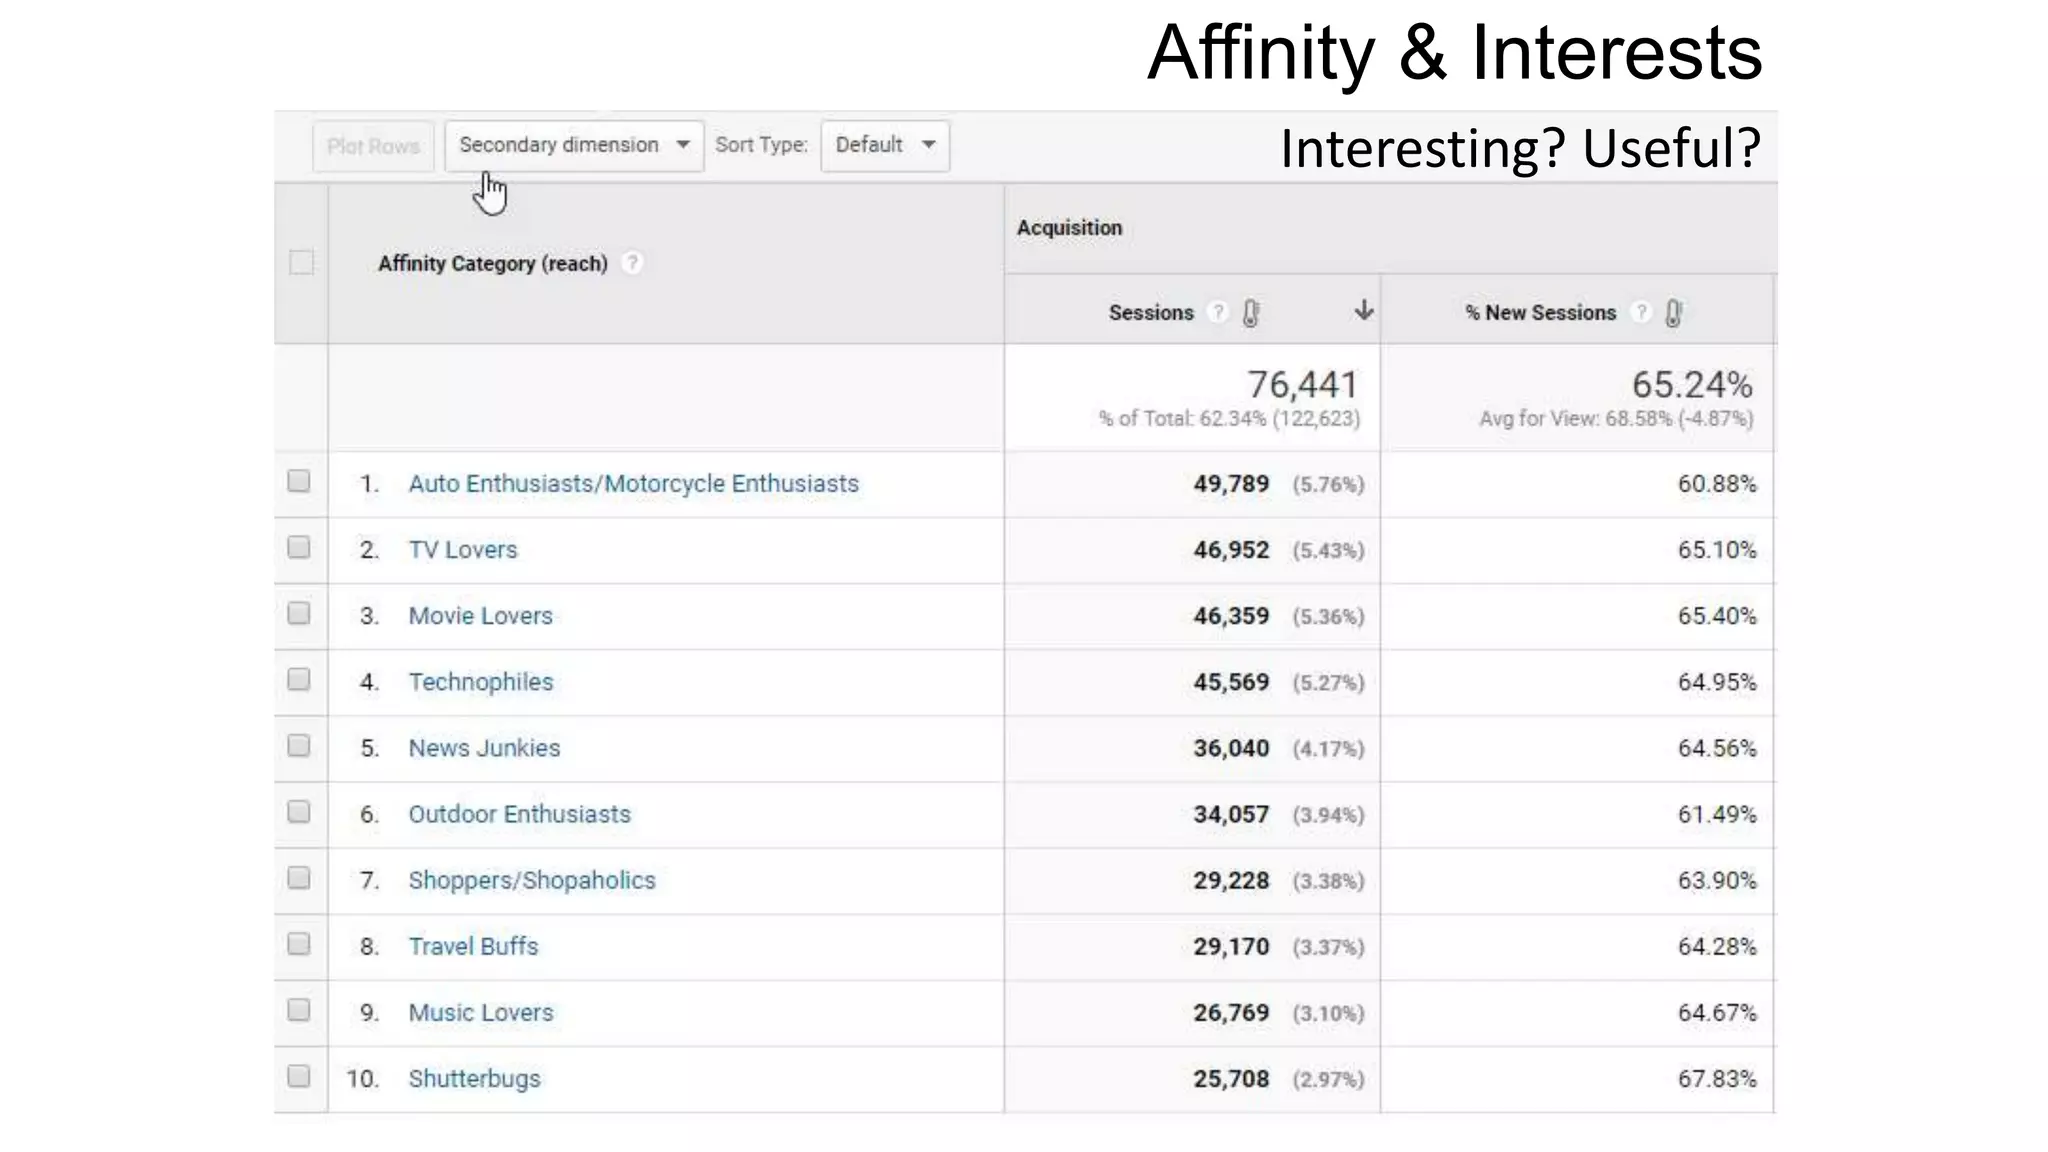Open Auto Enthusiasts/Motorcycle Enthusiasts link
The width and height of the screenshot is (2048, 1152).
click(633, 483)
